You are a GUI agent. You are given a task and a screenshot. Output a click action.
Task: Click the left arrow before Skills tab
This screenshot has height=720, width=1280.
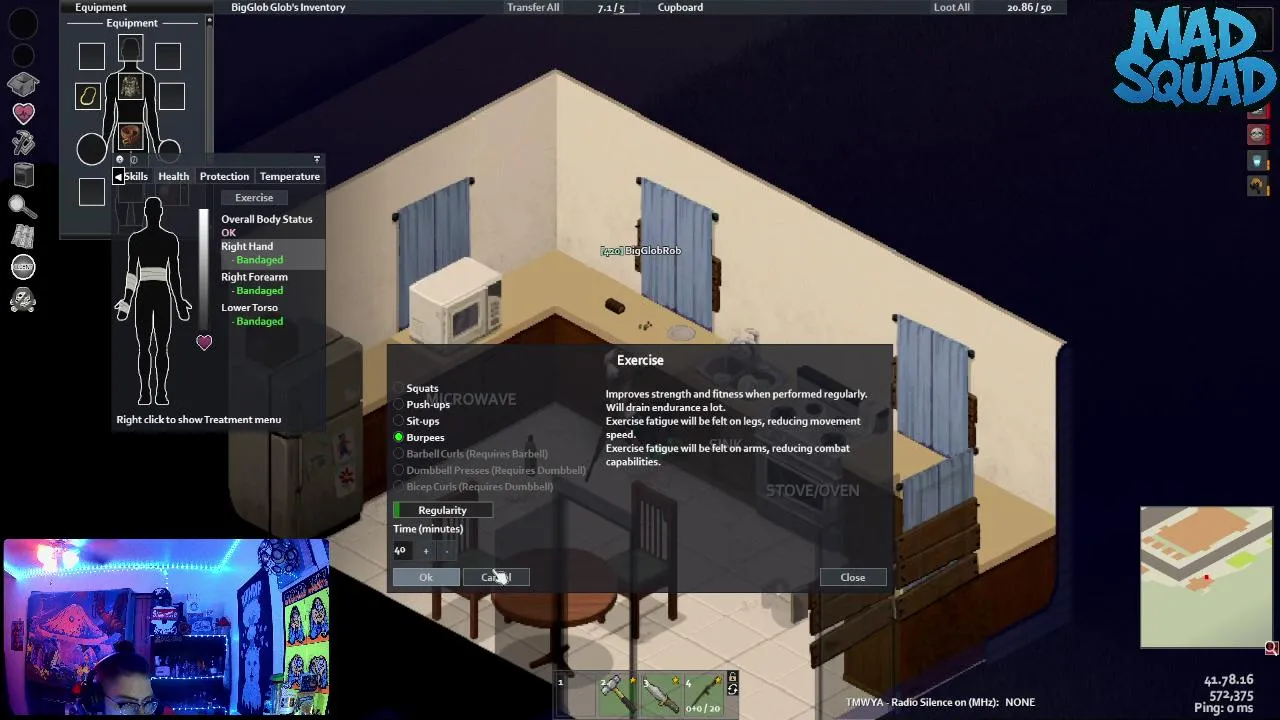point(118,177)
